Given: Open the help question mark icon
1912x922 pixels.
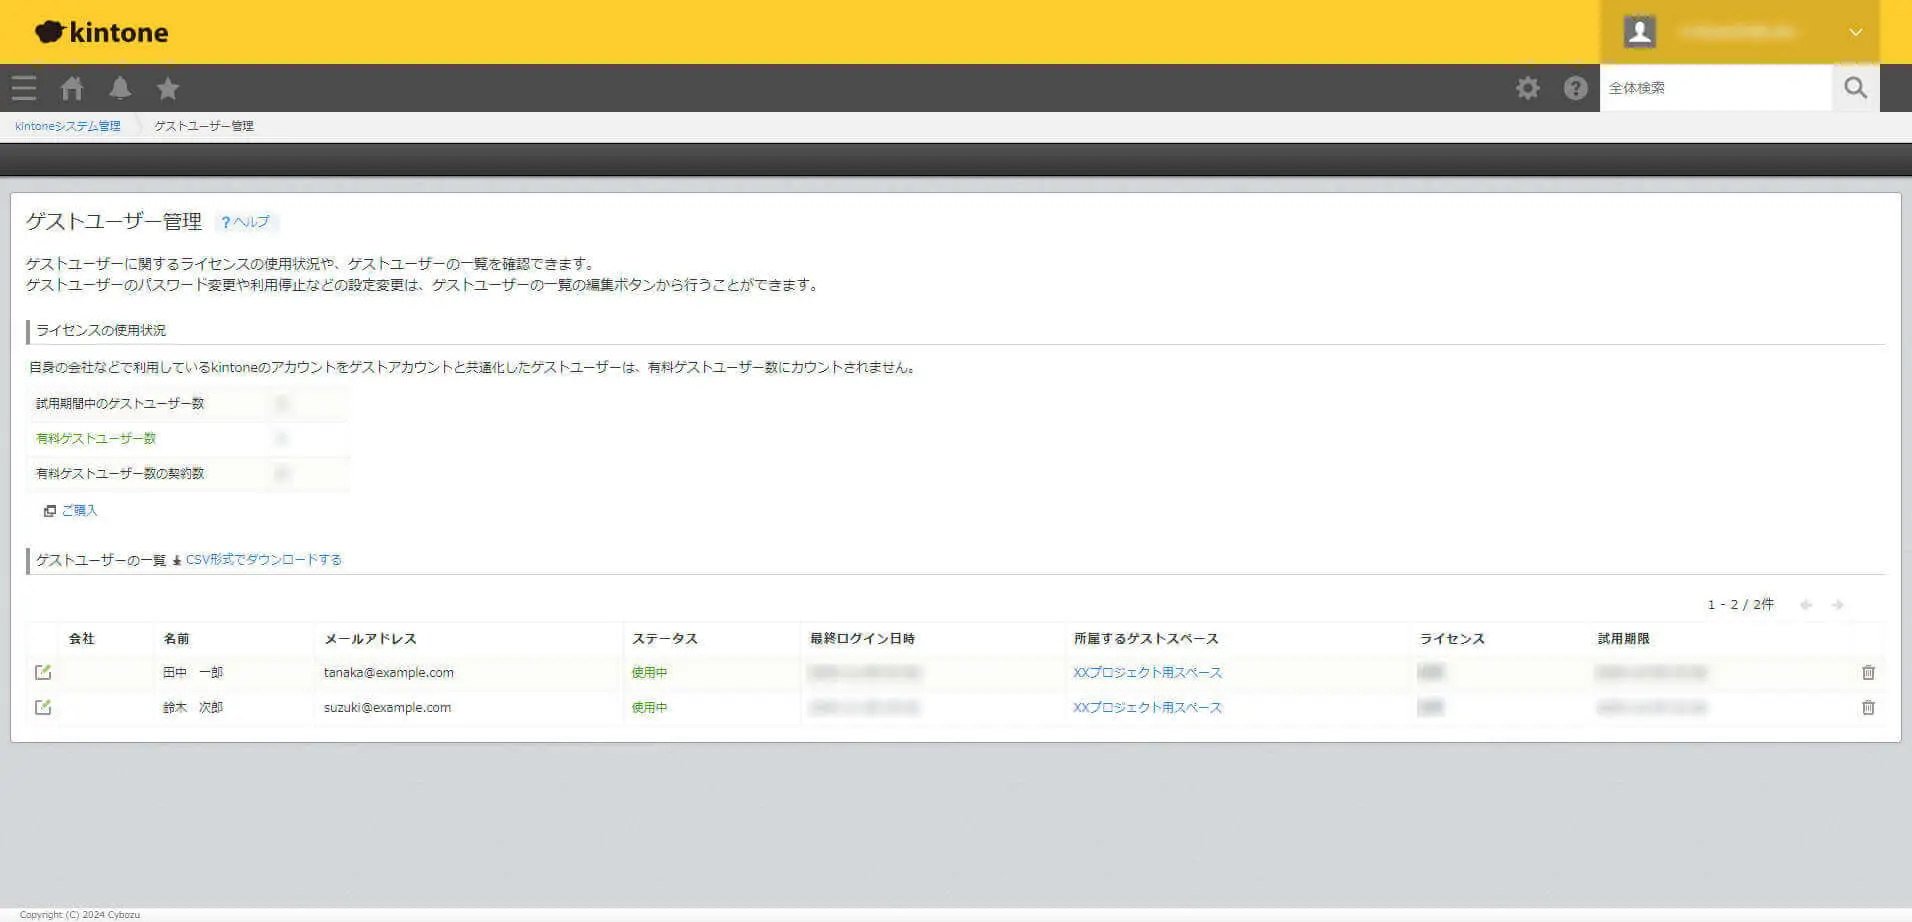Looking at the screenshot, I should [x=1576, y=88].
